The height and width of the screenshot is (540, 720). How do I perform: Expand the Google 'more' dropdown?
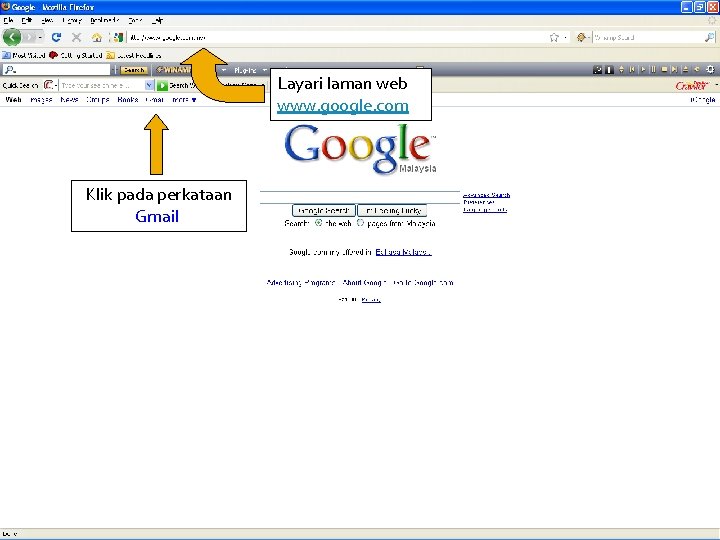click(184, 100)
